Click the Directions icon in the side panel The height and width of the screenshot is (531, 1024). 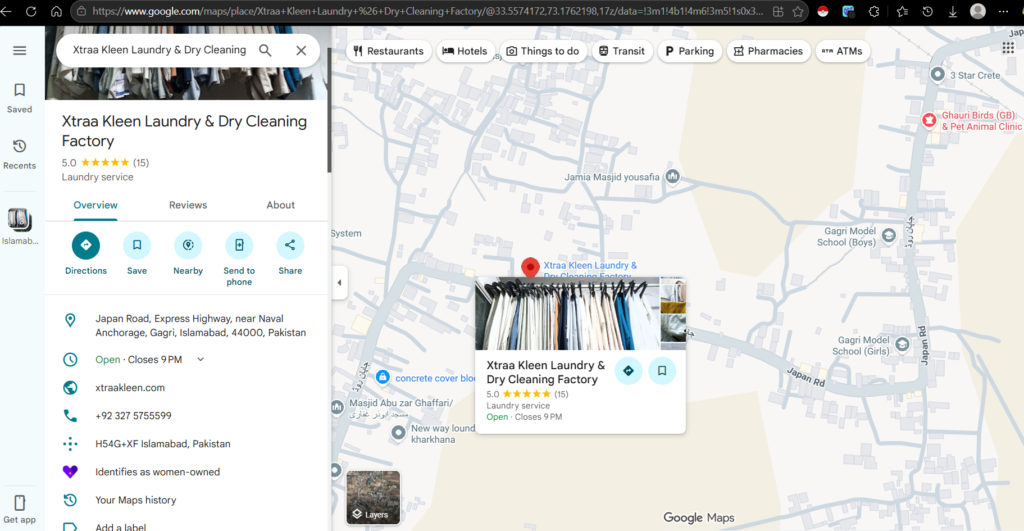pos(86,245)
